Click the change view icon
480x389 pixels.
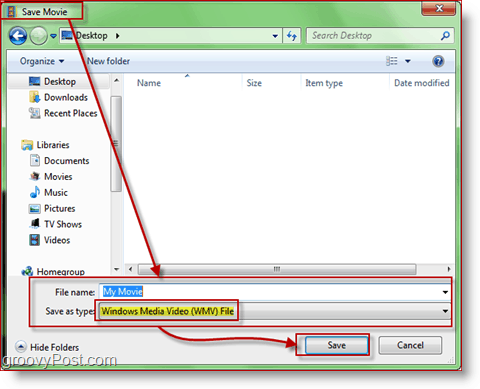point(392,61)
